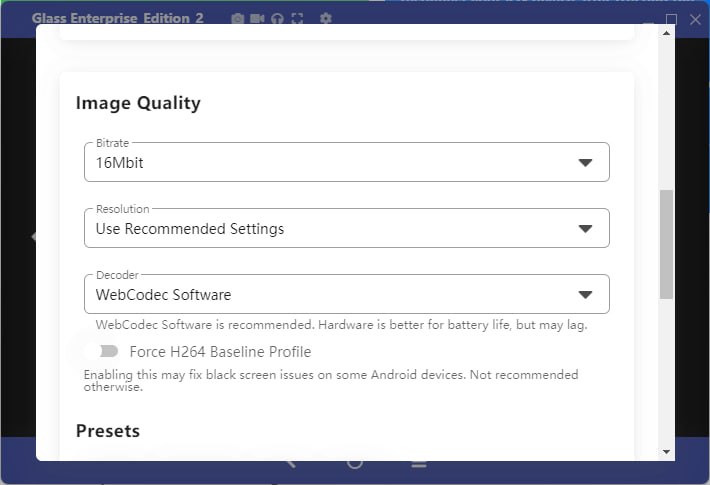This screenshot has width=710, height=485.
Task: Open the Bitrate dropdown showing 16Mbit
Action: point(347,162)
